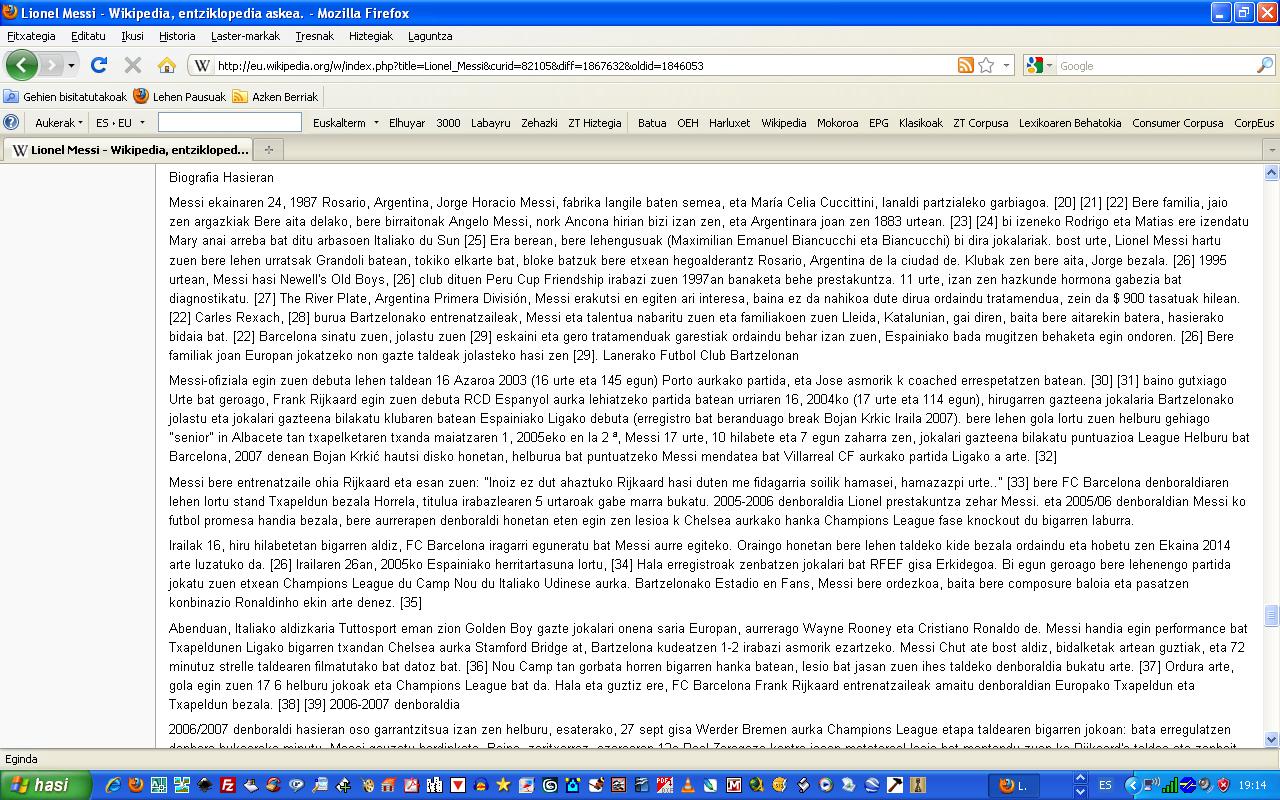Open the Euskalterm dropdown arrow

376,123
